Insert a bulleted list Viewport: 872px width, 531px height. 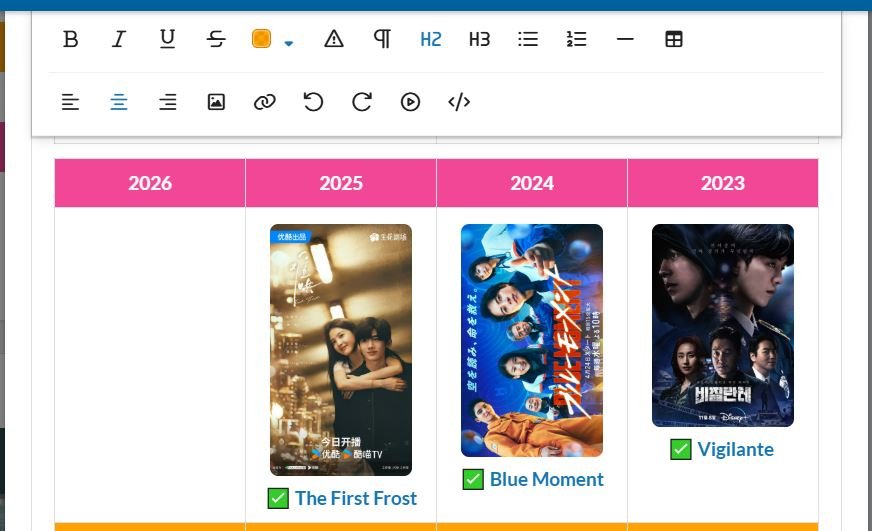[x=528, y=39]
